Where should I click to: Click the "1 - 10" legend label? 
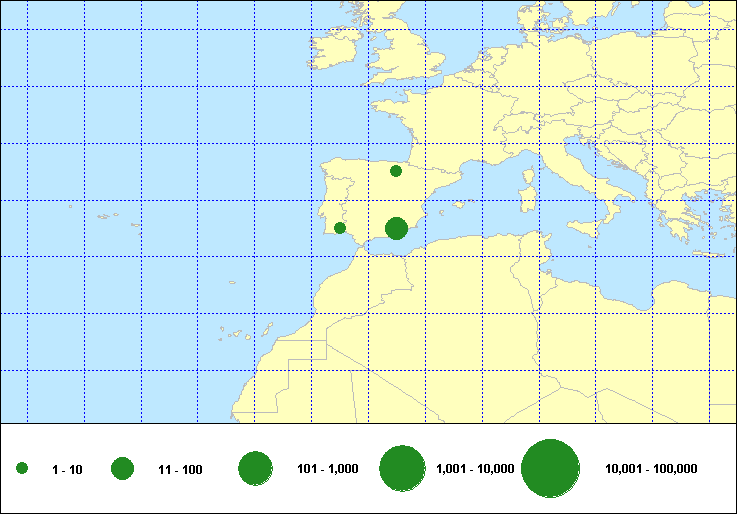pos(67,470)
